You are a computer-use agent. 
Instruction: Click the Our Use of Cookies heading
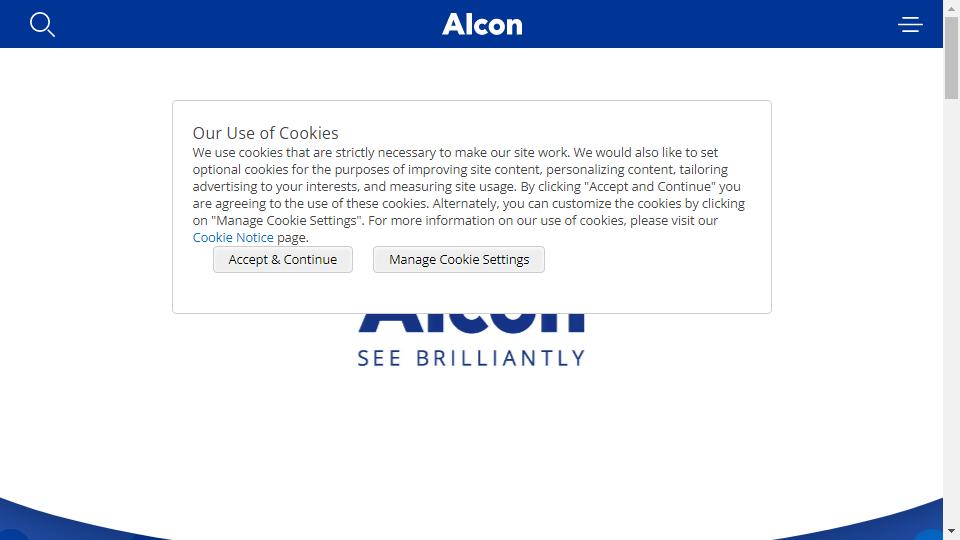point(266,133)
